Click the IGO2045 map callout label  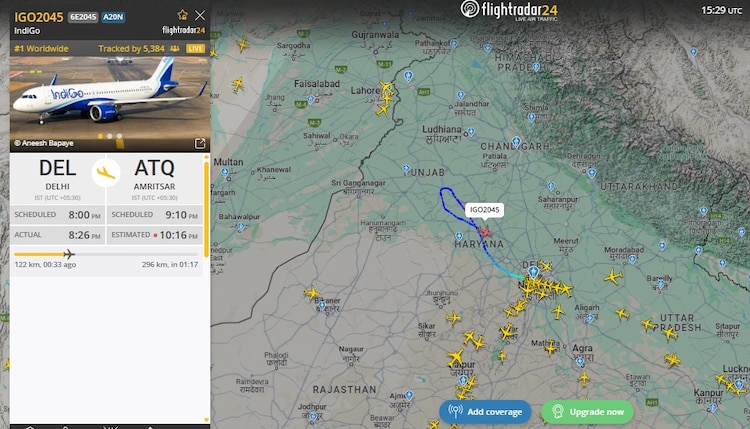click(x=485, y=210)
